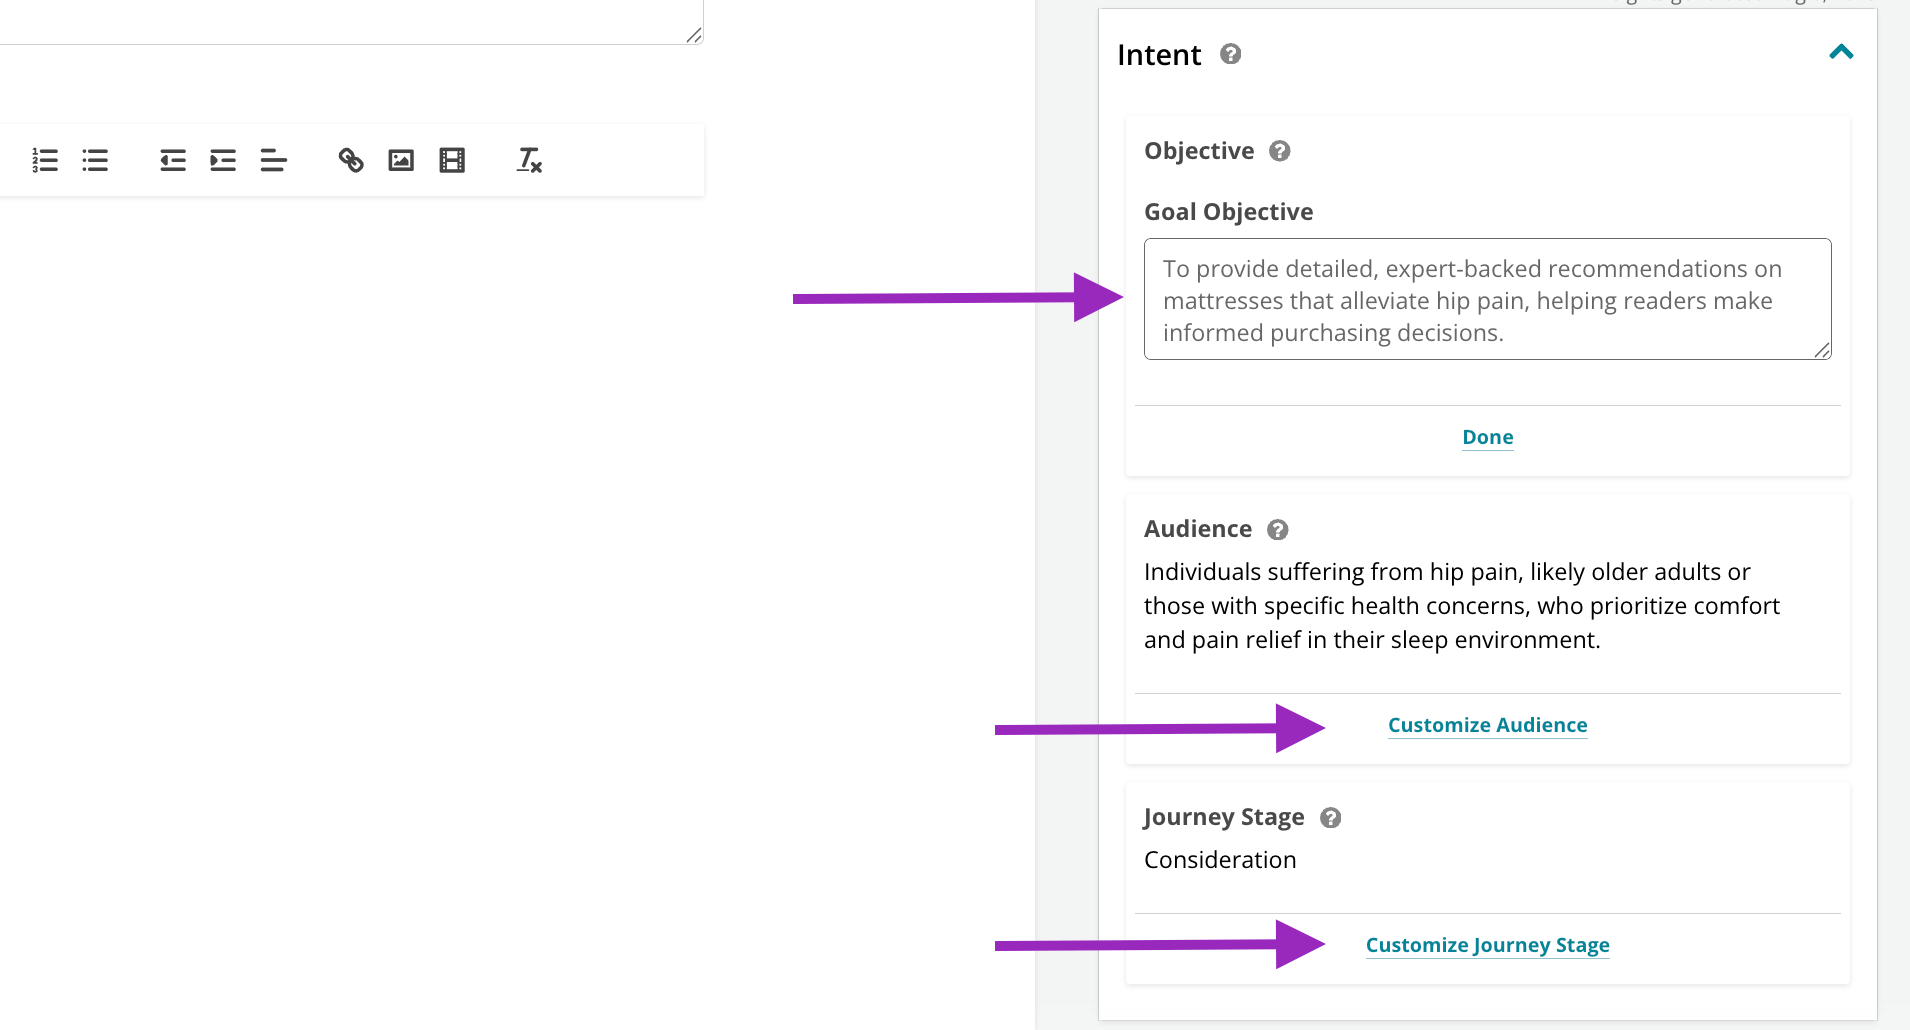This screenshot has width=1910, height=1030.
Task: Open Customize Journey Stage link
Action: (1488, 945)
